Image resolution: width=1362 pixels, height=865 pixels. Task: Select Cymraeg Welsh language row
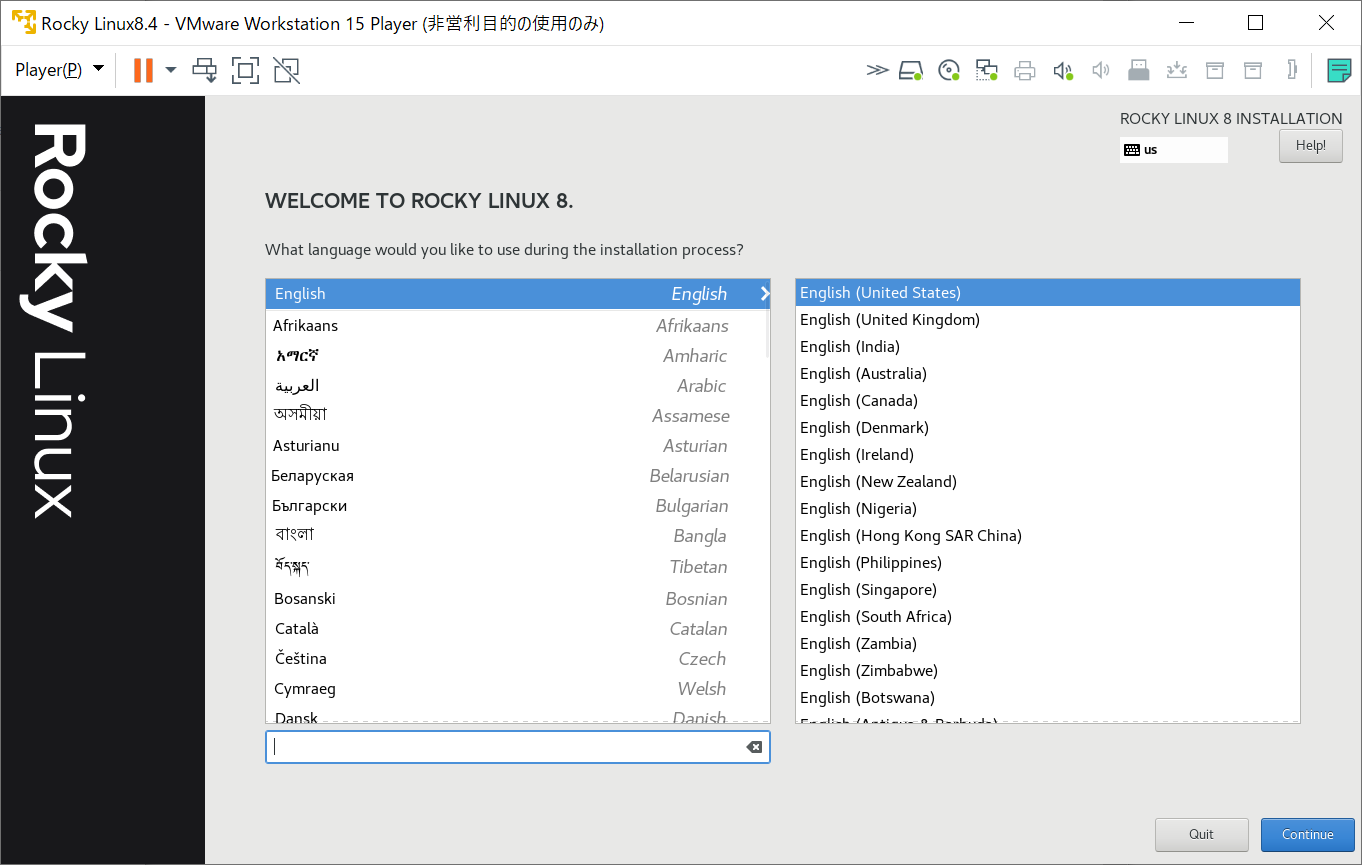pos(518,689)
